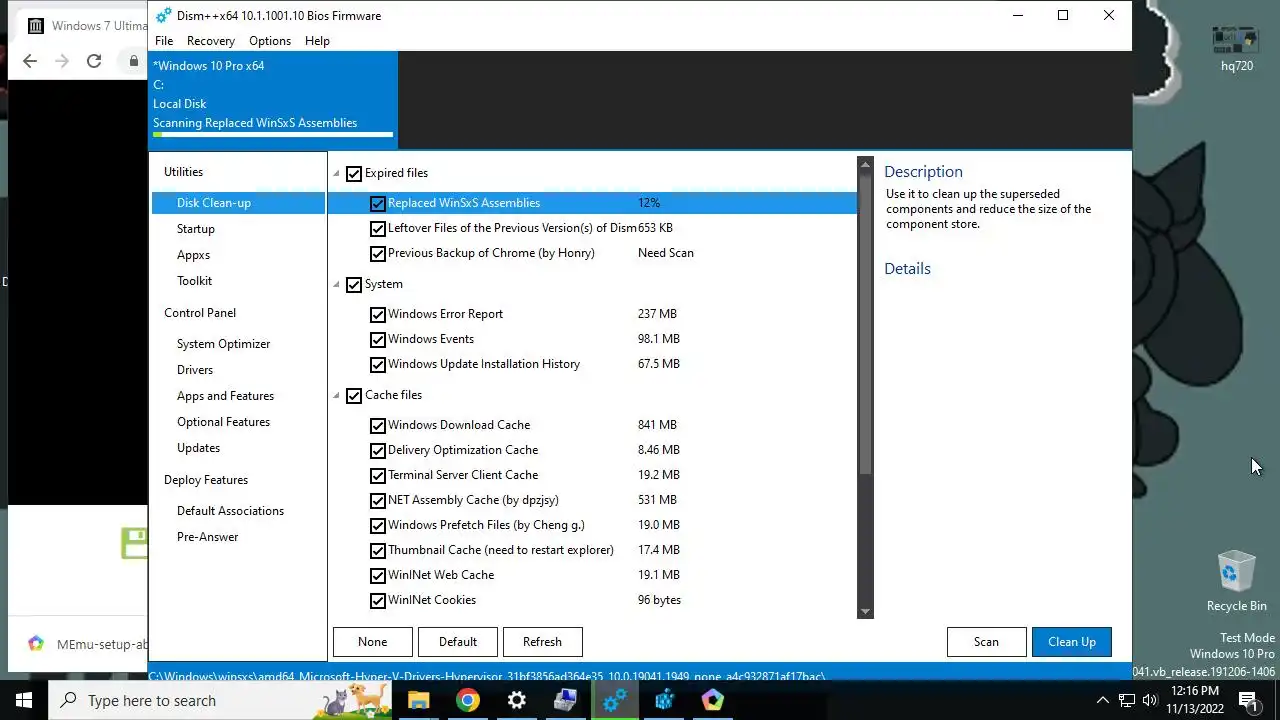Click the list scroll up arrow
Image resolution: width=1280 pixels, height=720 pixels.
(865, 165)
